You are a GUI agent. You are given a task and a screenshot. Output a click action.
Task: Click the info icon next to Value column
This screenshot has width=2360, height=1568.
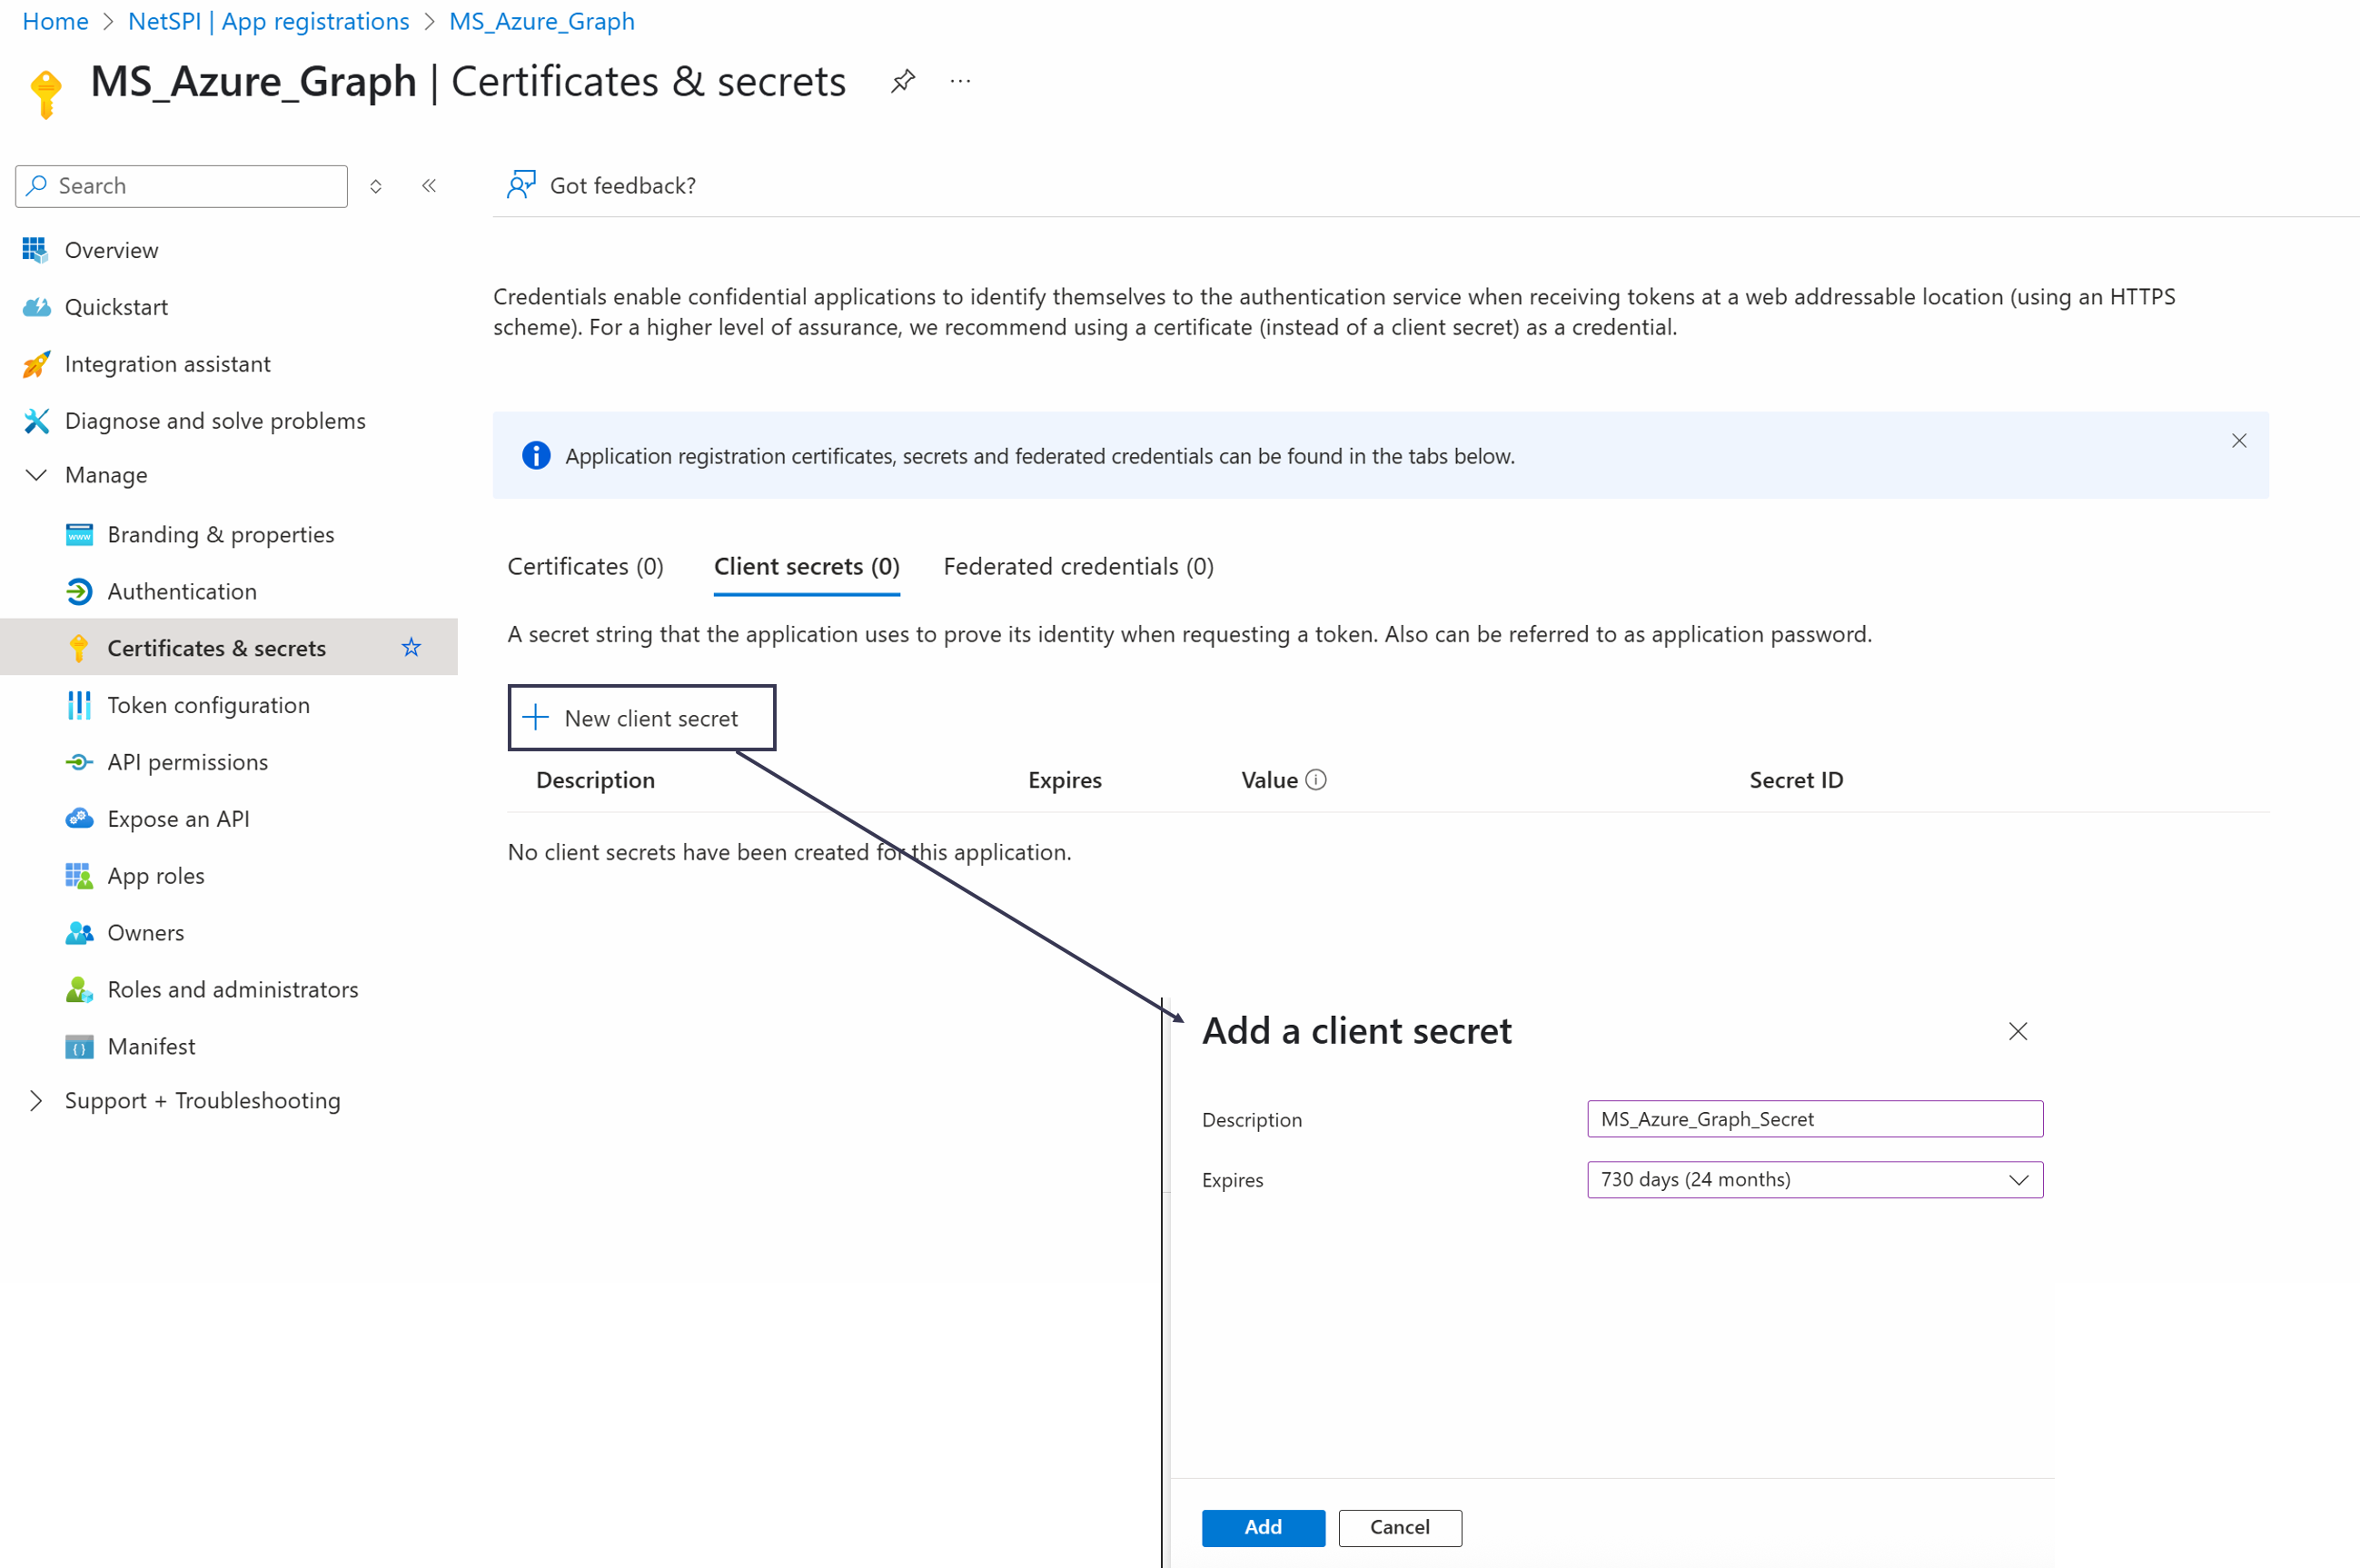1316,780
